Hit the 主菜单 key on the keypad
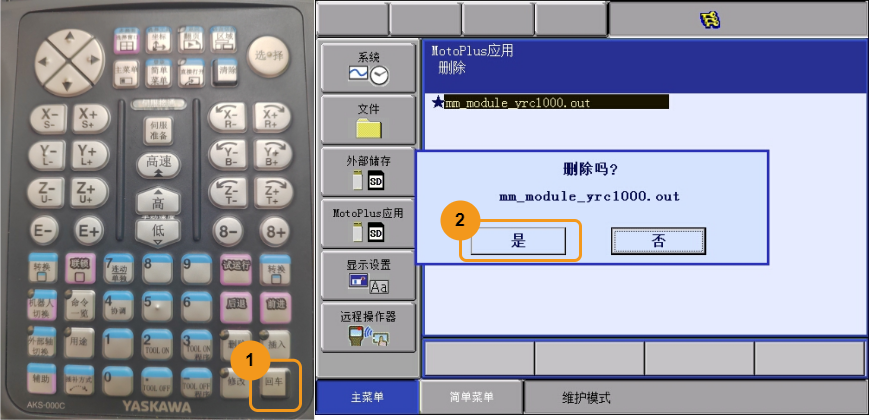Viewport: 870px width, 420px height. [127, 74]
